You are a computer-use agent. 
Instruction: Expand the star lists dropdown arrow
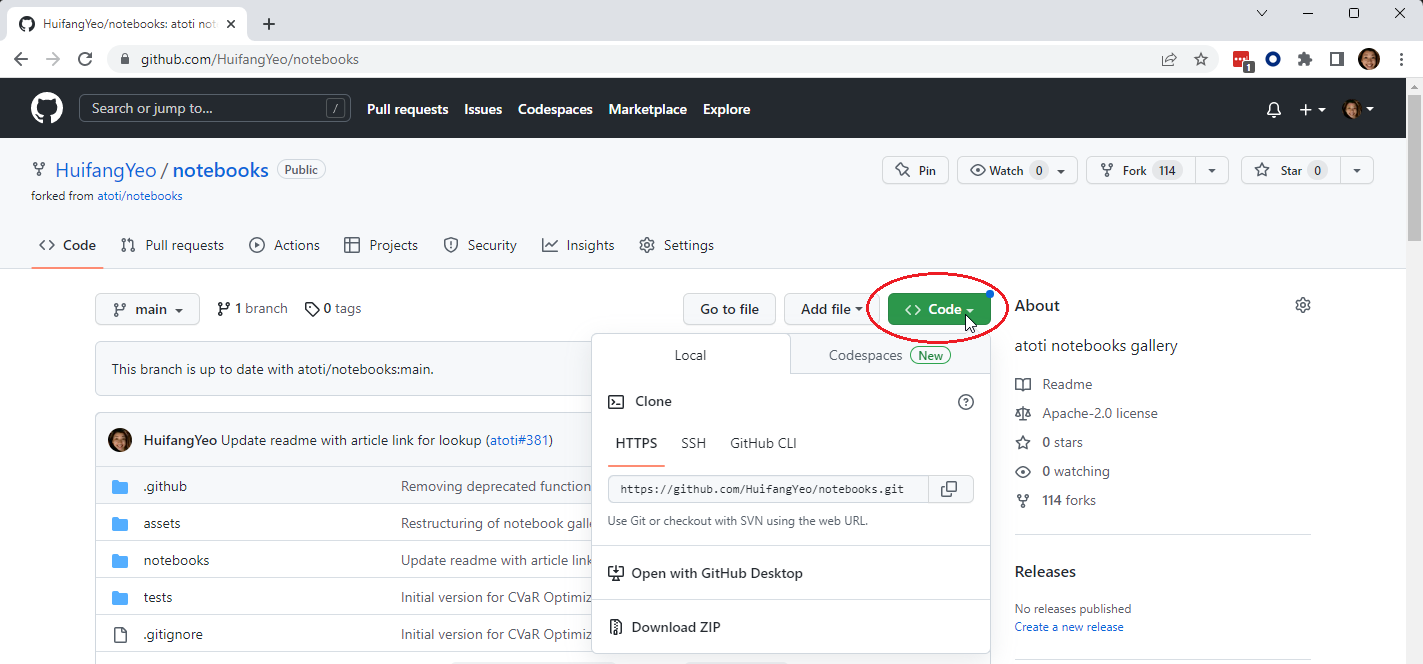pyautogui.click(x=1357, y=170)
